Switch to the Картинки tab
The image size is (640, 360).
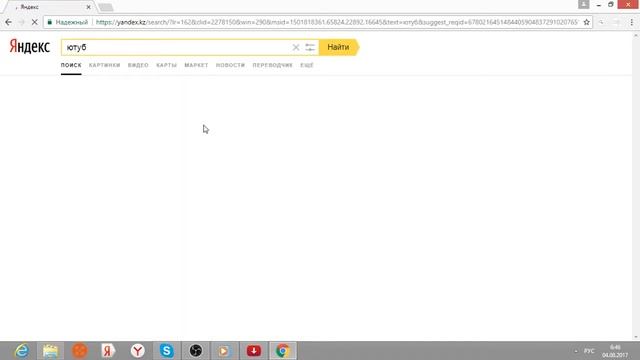coord(104,65)
